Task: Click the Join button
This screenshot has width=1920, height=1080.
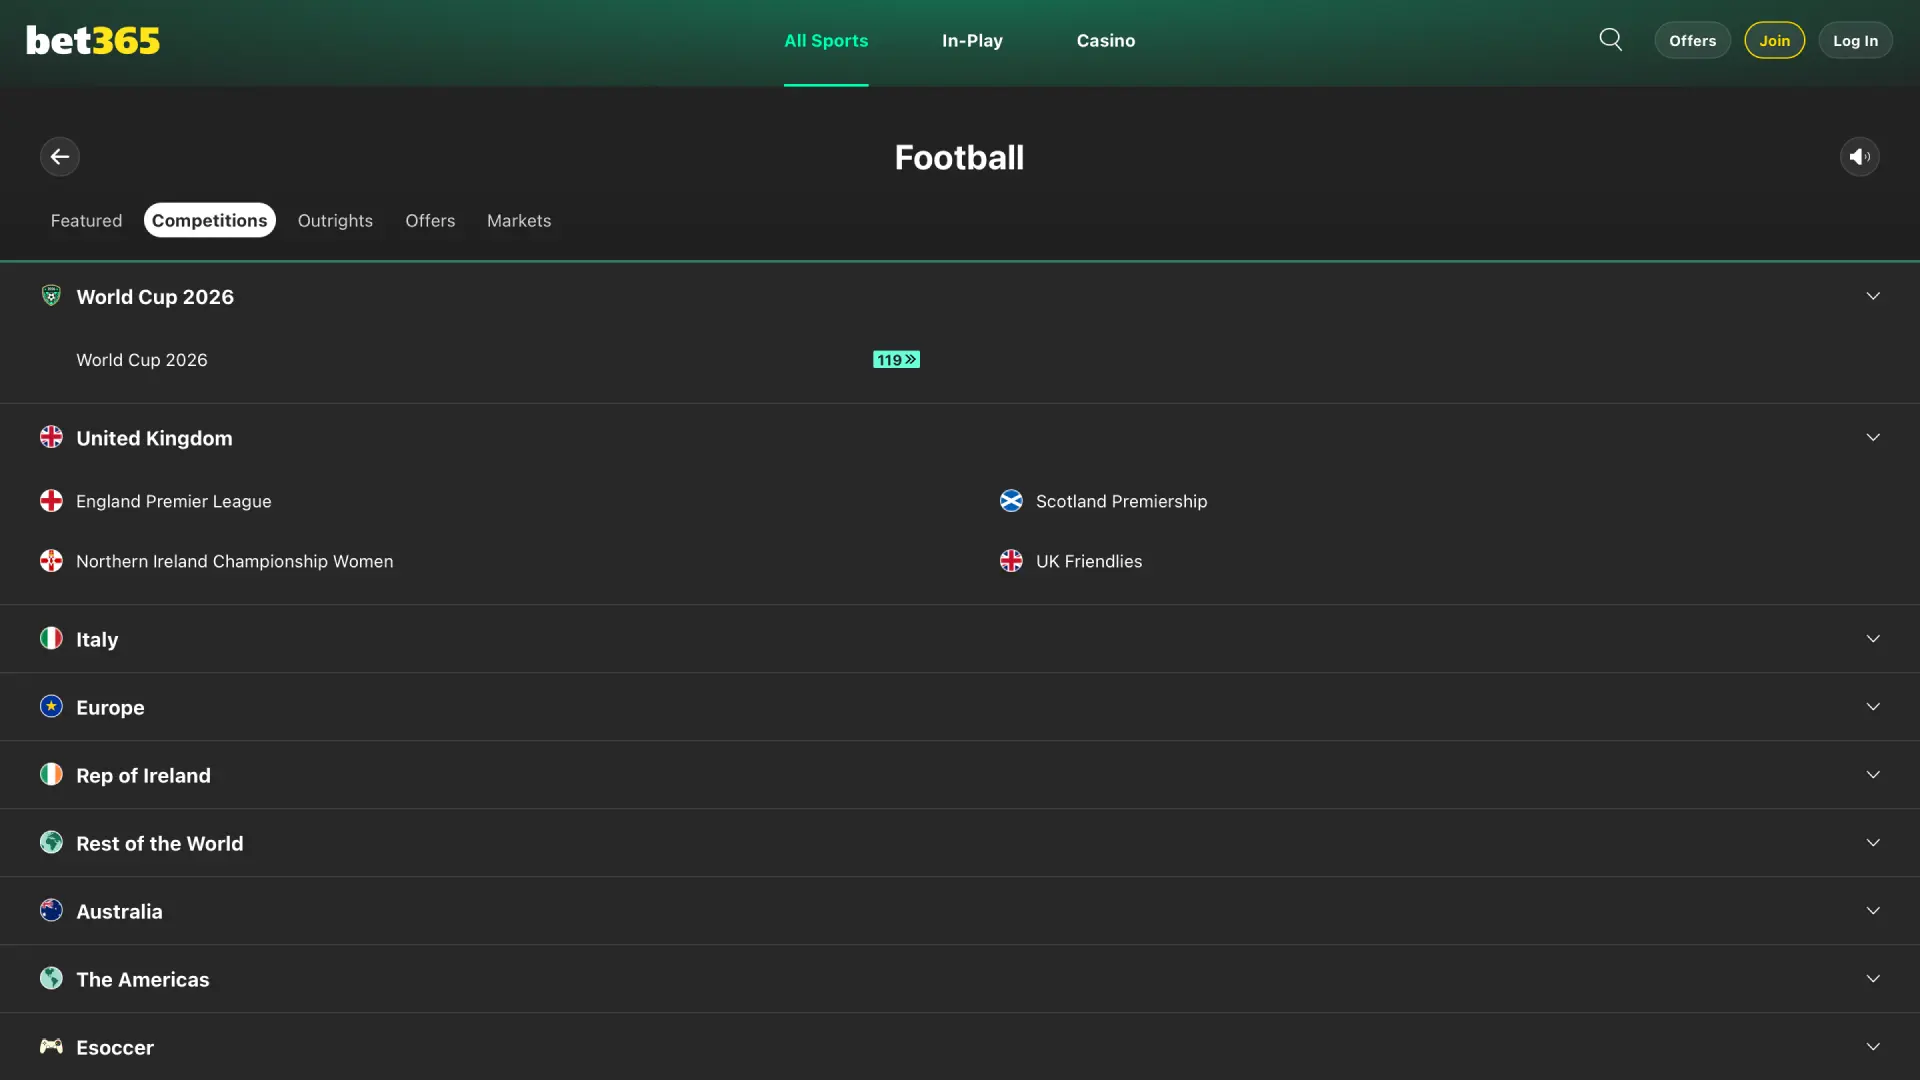Action: click(x=1775, y=41)
